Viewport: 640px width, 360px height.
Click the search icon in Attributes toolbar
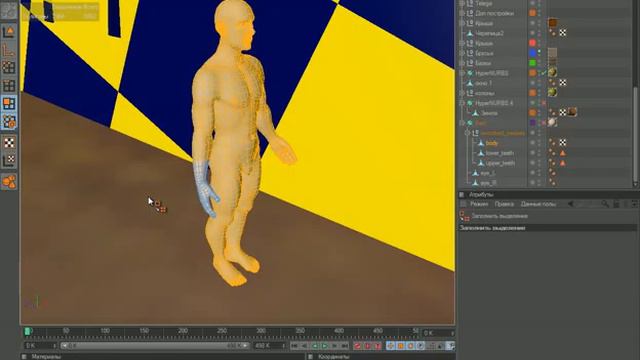click(x=605, y=204)
